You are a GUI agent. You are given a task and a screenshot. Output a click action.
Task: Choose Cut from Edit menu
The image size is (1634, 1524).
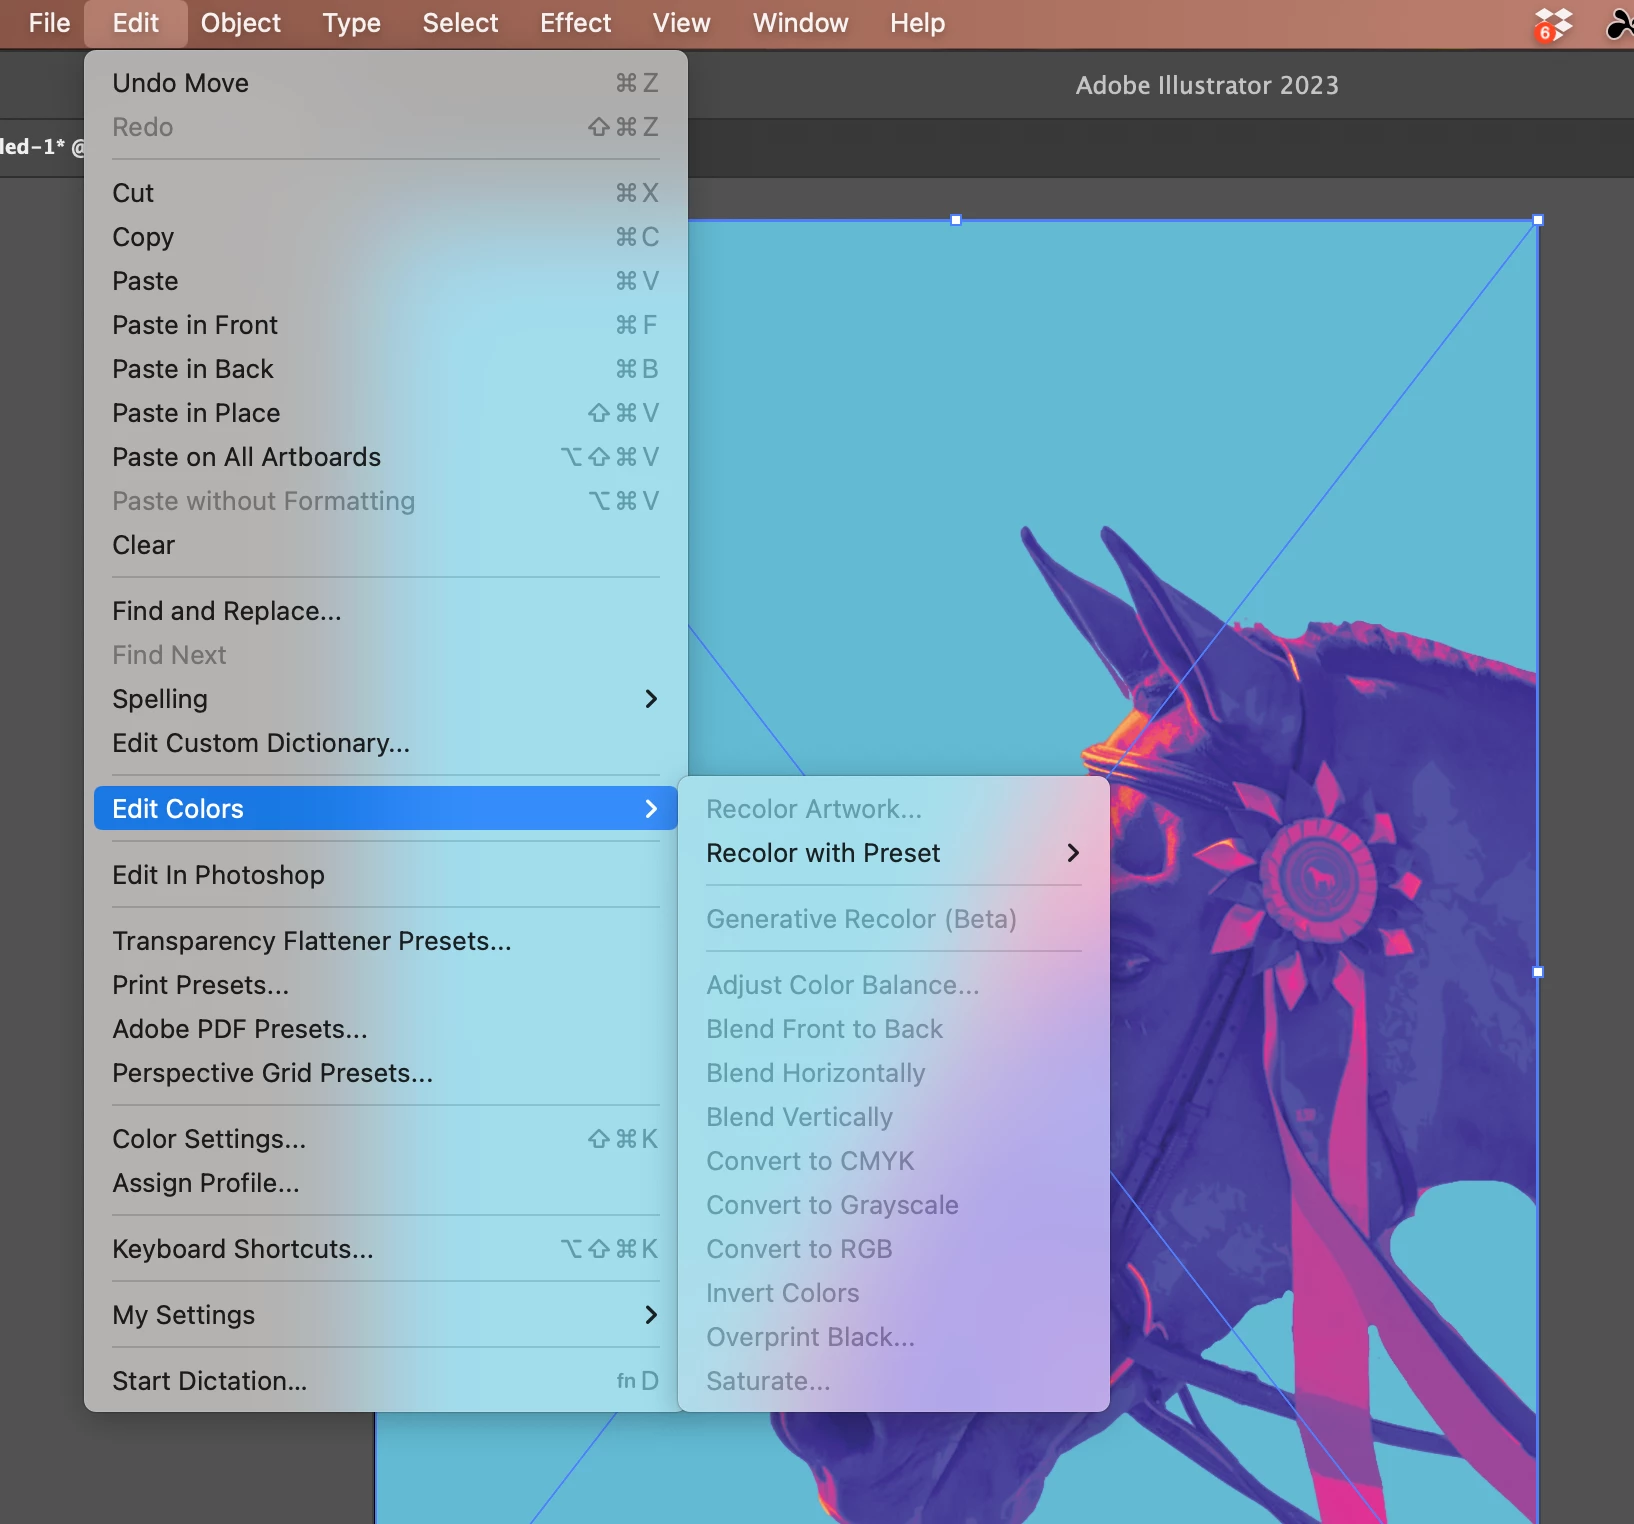385,193
